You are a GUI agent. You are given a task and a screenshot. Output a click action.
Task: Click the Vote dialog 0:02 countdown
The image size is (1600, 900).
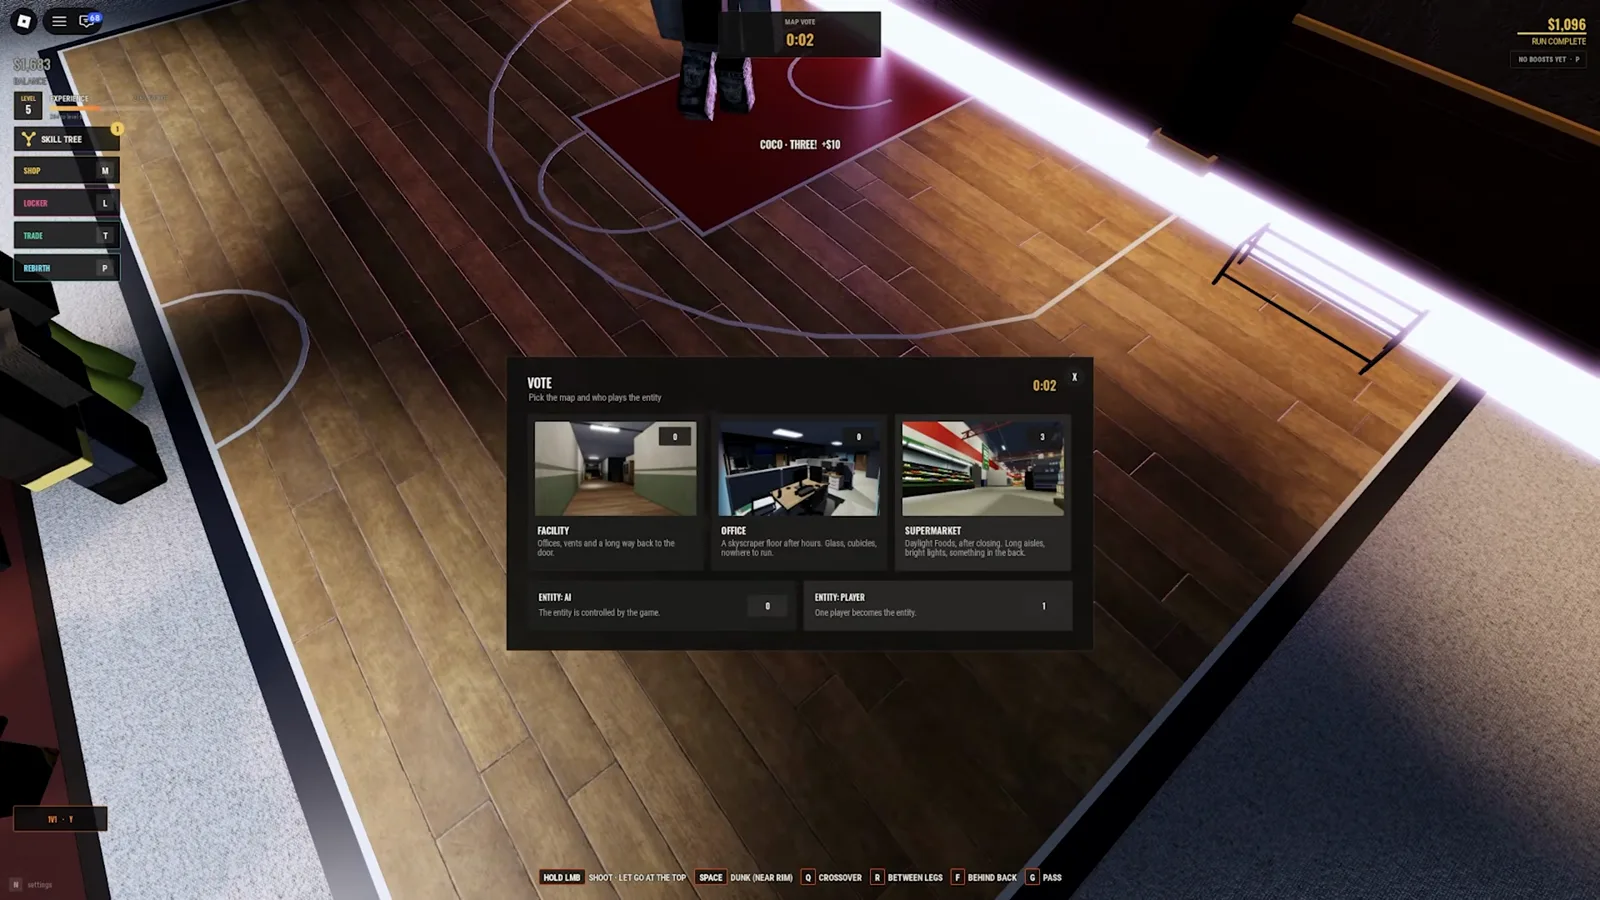tap(1044, 386)
